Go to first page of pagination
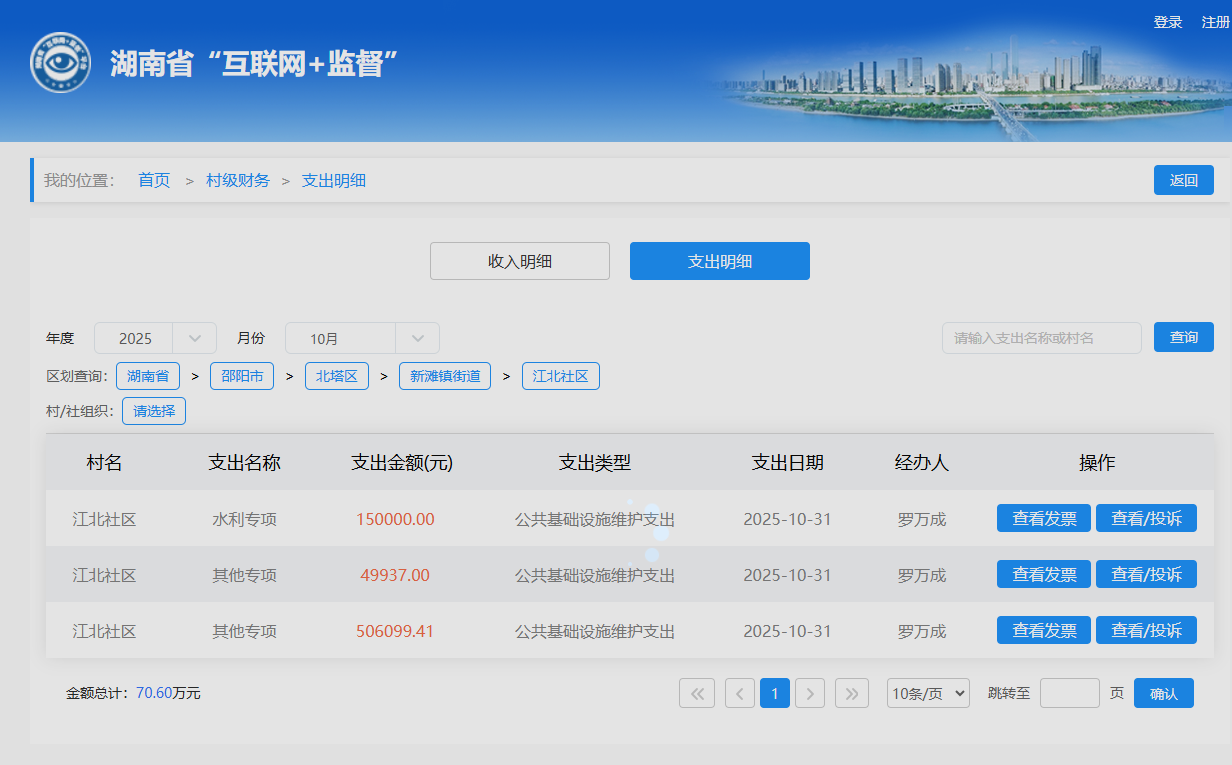Screen dimensions: 1232x765 (697, 693)
